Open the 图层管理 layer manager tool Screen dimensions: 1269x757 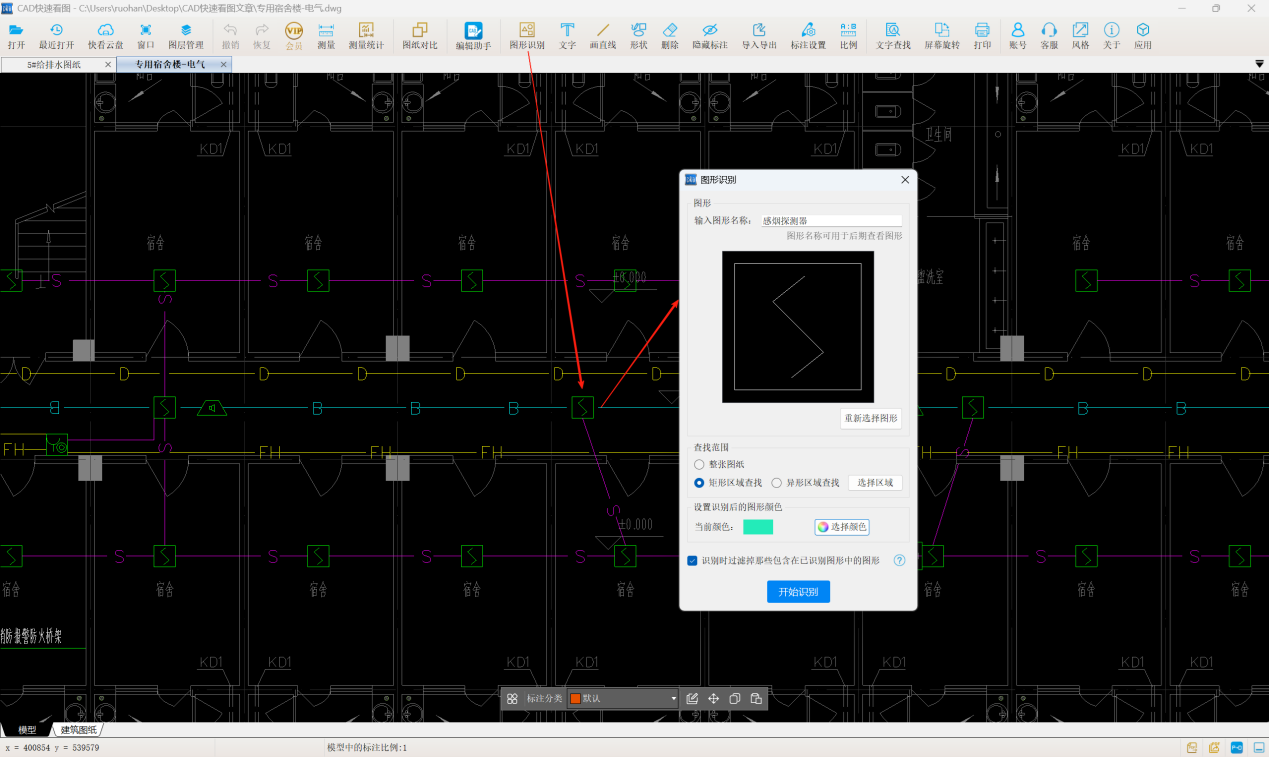185,36
